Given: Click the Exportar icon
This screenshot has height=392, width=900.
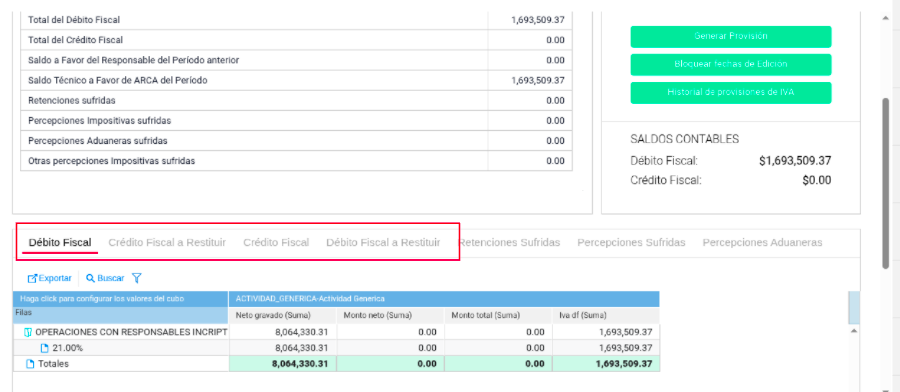Looking at the screenshot, I should coord(32,278).
